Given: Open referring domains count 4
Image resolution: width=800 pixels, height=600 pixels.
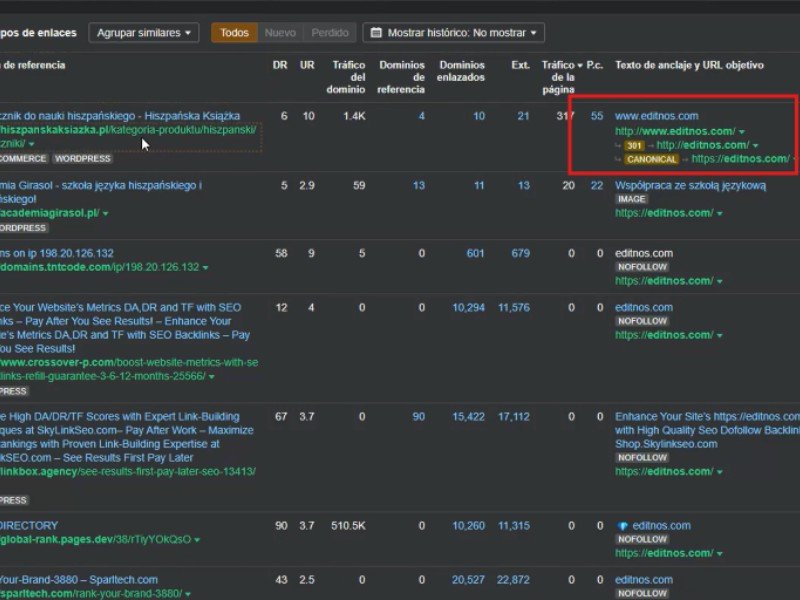Looking at the screenshot, I should pos(421,116).
